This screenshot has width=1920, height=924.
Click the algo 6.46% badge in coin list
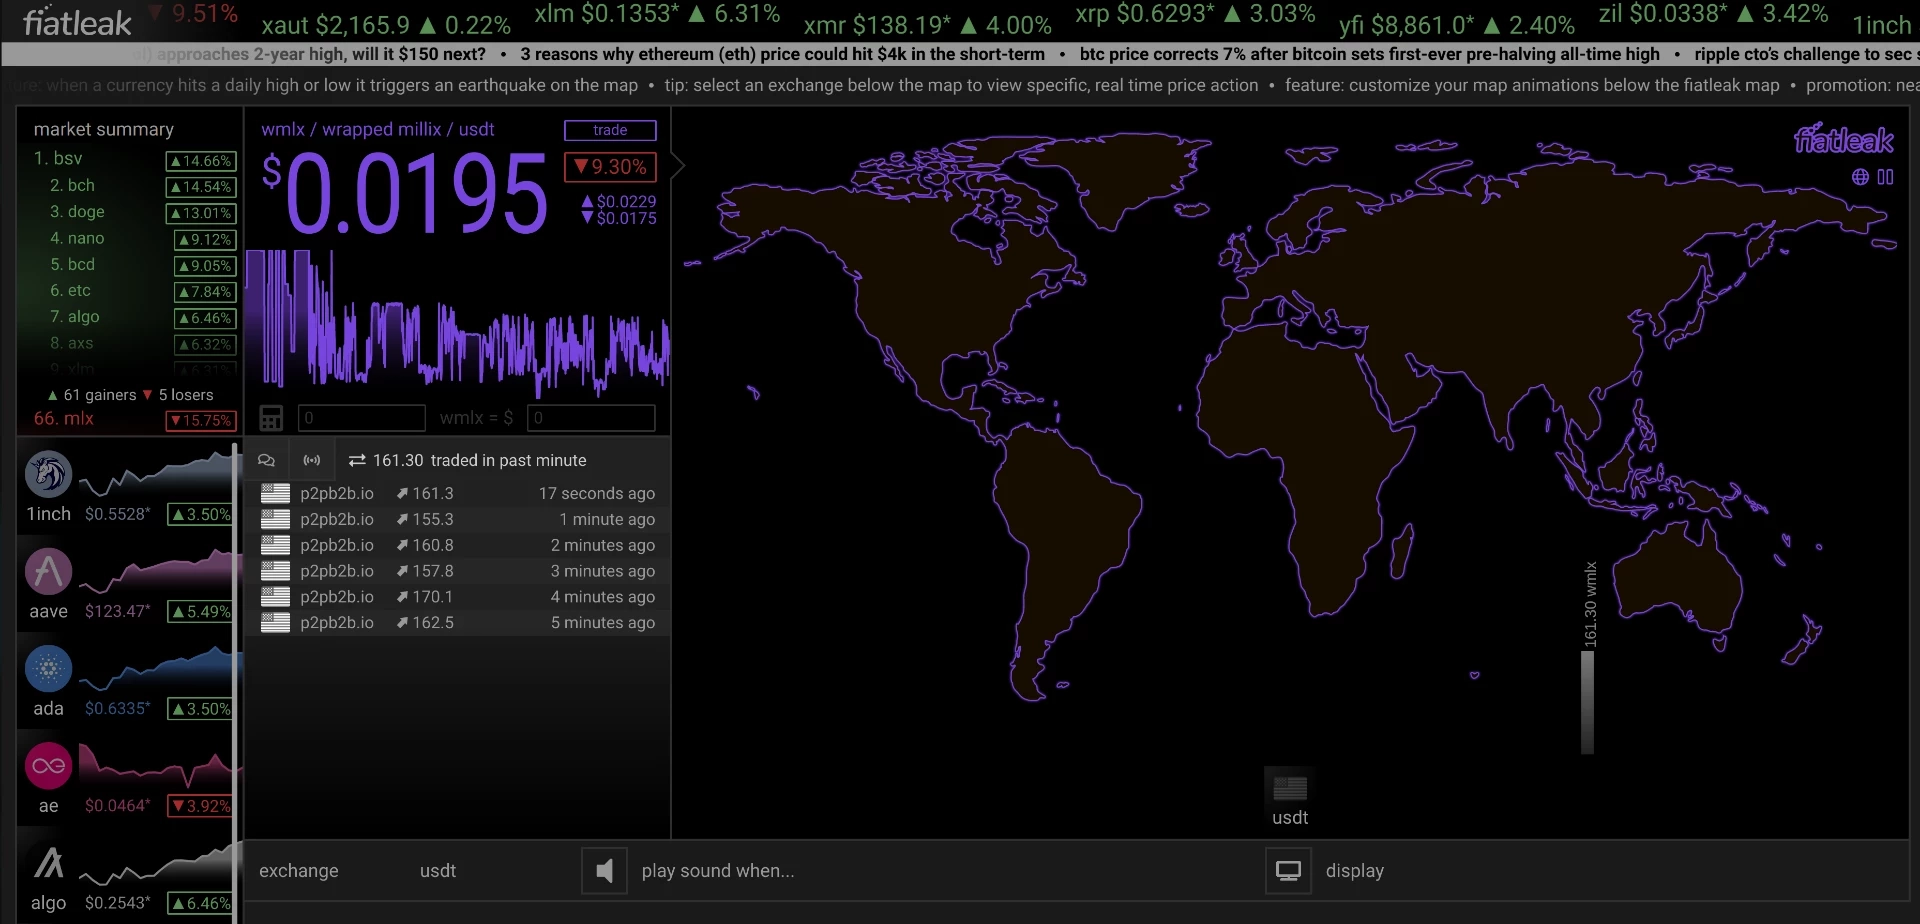tap(201, 903)
